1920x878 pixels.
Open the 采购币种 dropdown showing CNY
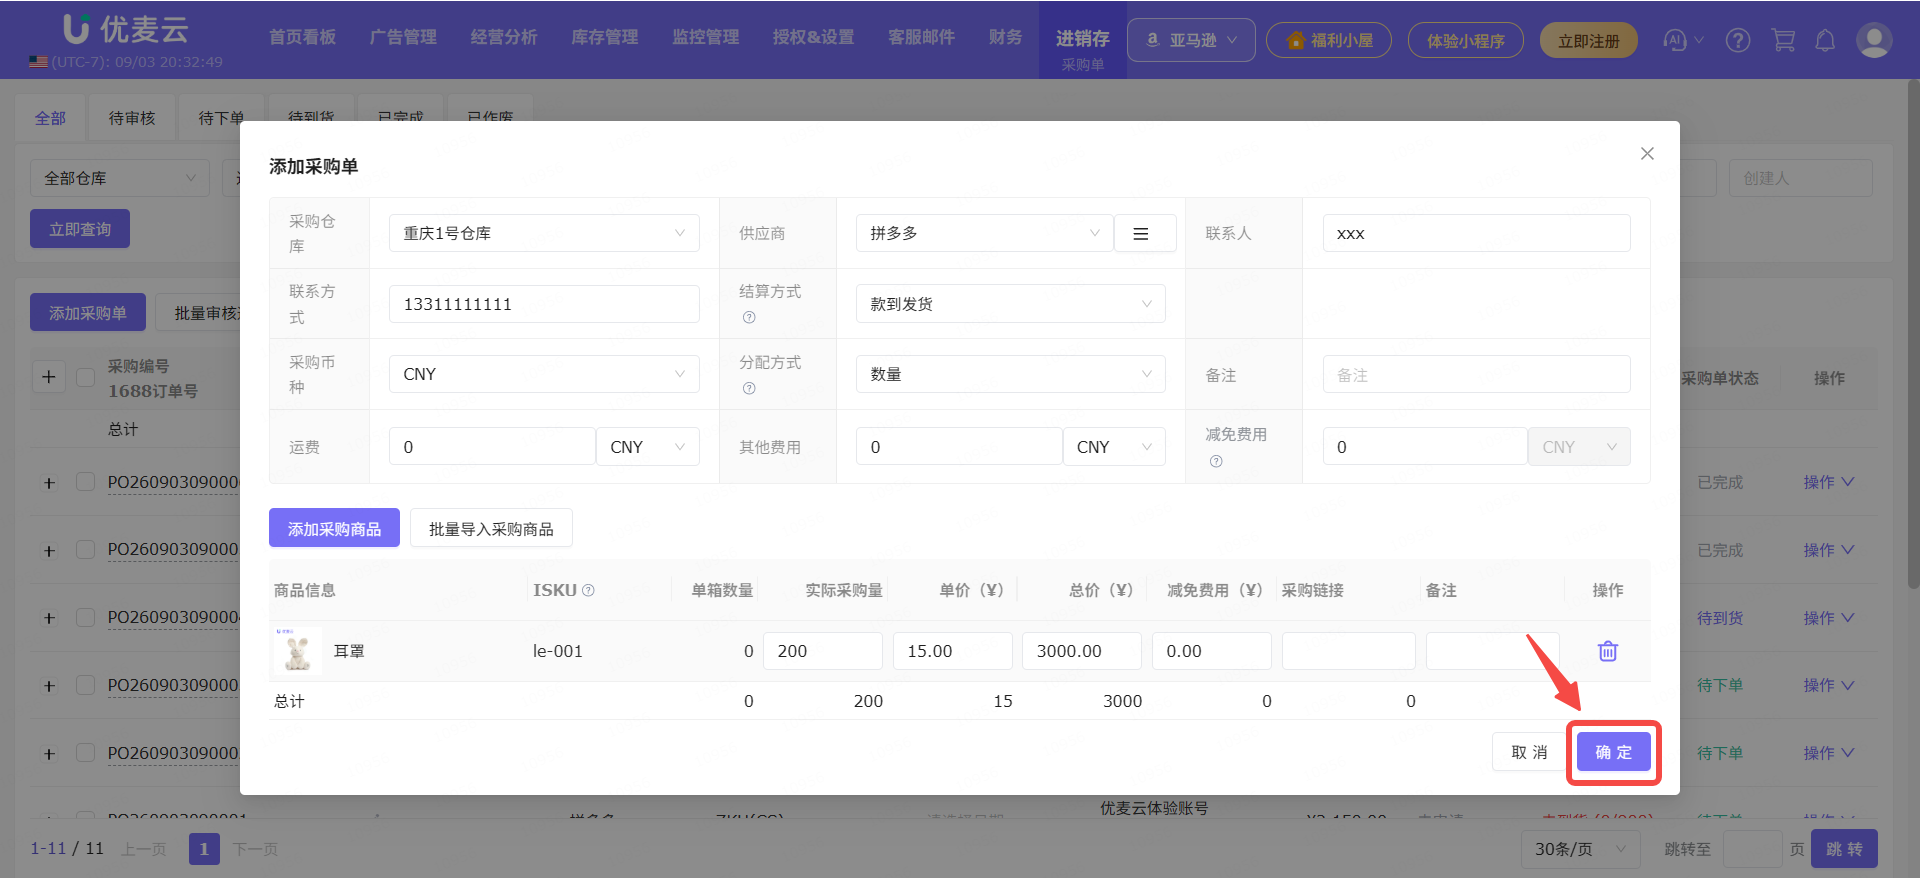(x=544, y=374)
